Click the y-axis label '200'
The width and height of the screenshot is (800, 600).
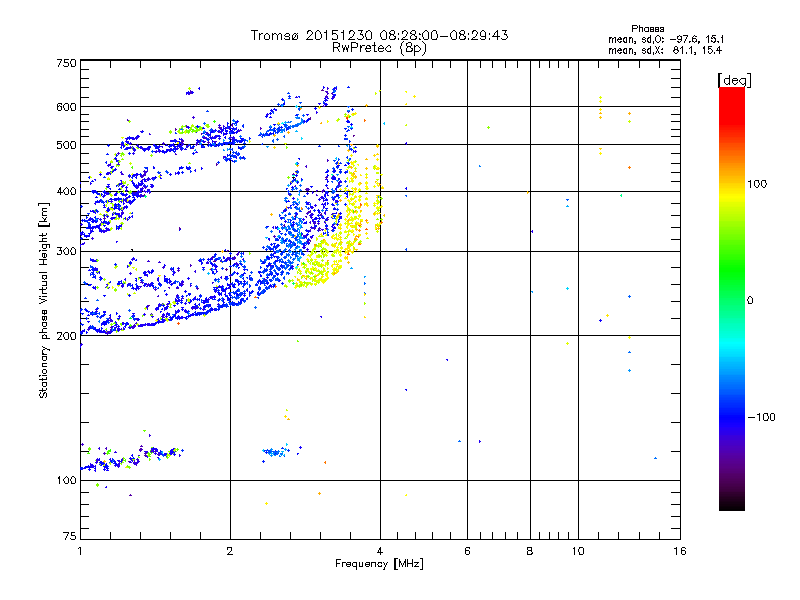tap(66, 336)
